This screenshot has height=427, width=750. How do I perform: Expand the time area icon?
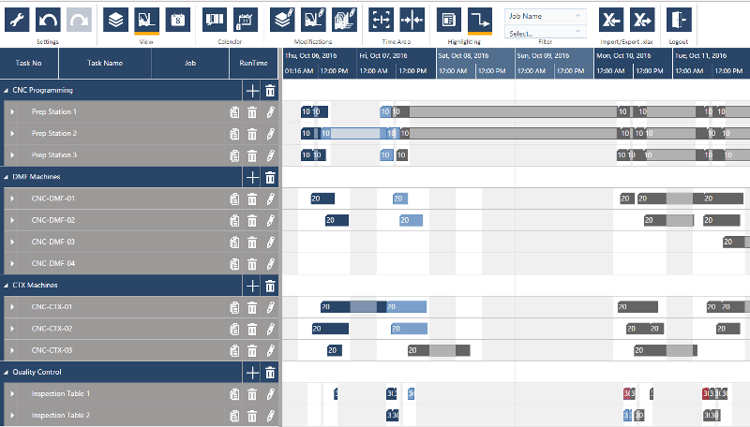tap(381, 20)
